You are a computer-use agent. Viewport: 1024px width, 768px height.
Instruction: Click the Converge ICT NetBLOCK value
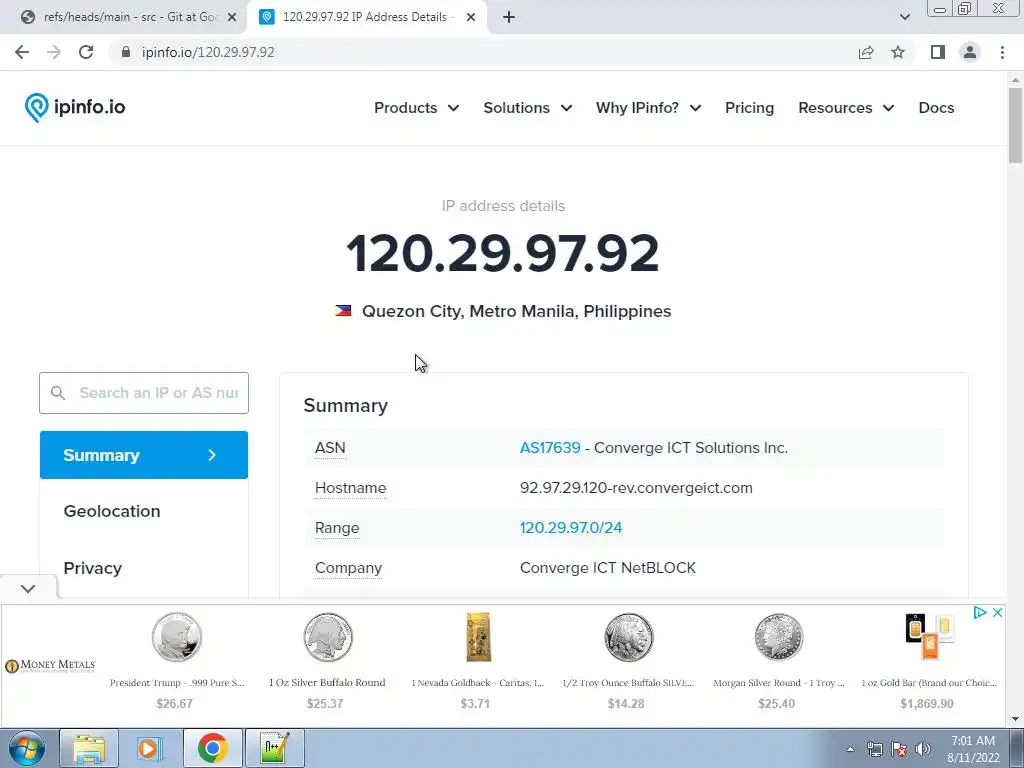pyautogui.click(x=608, y=568)
